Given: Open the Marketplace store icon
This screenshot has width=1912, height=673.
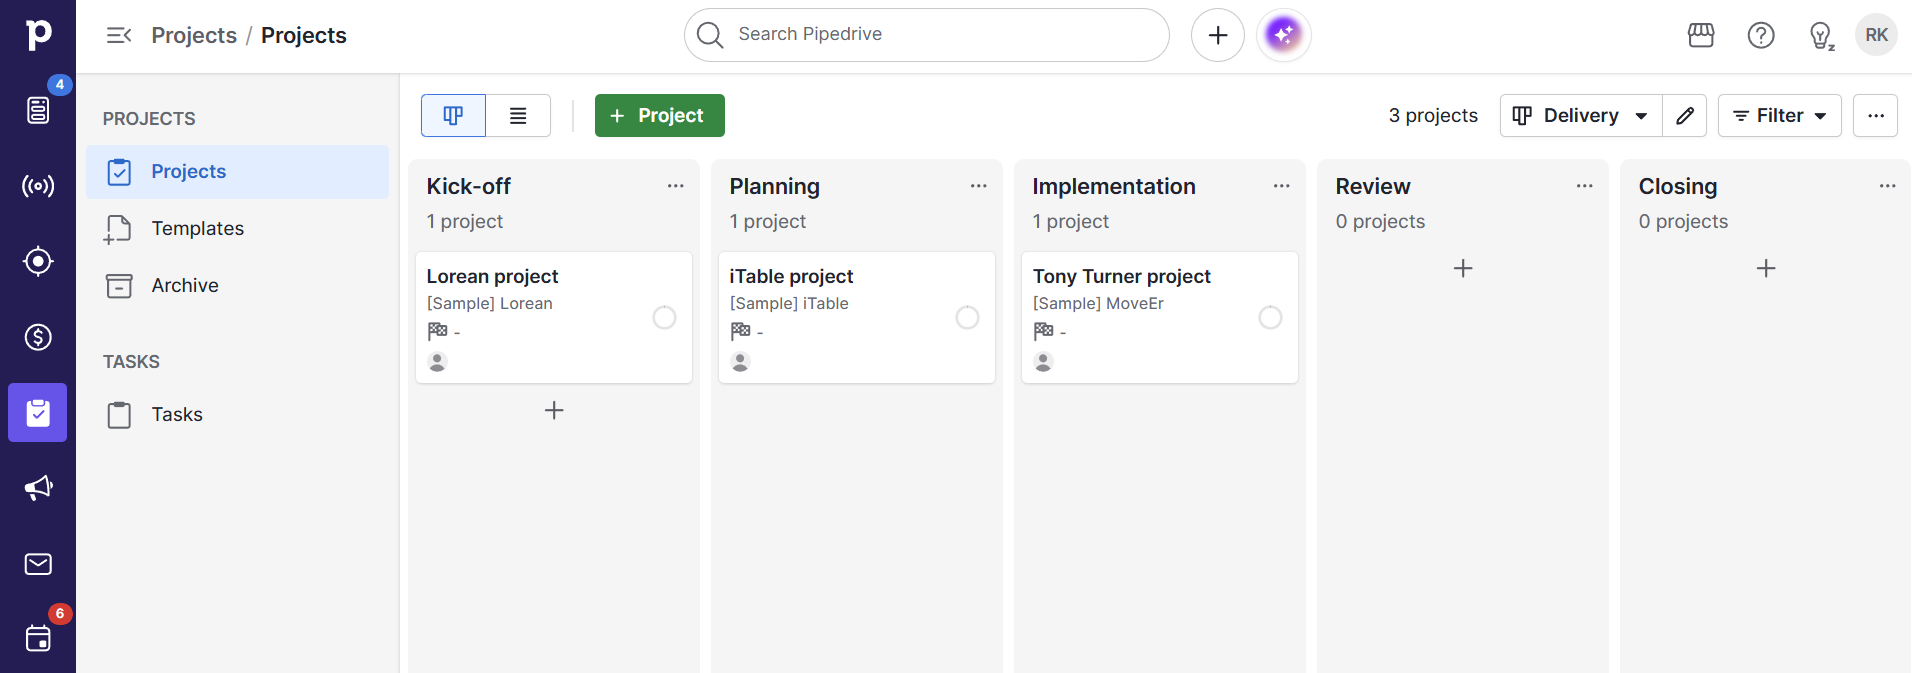Looking at the screenshot, I should point(1701,35).
